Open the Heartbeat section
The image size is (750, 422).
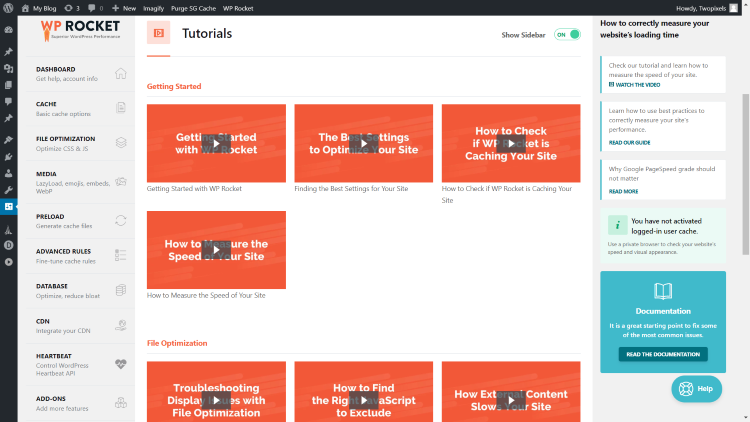click(x=80, y=364)
